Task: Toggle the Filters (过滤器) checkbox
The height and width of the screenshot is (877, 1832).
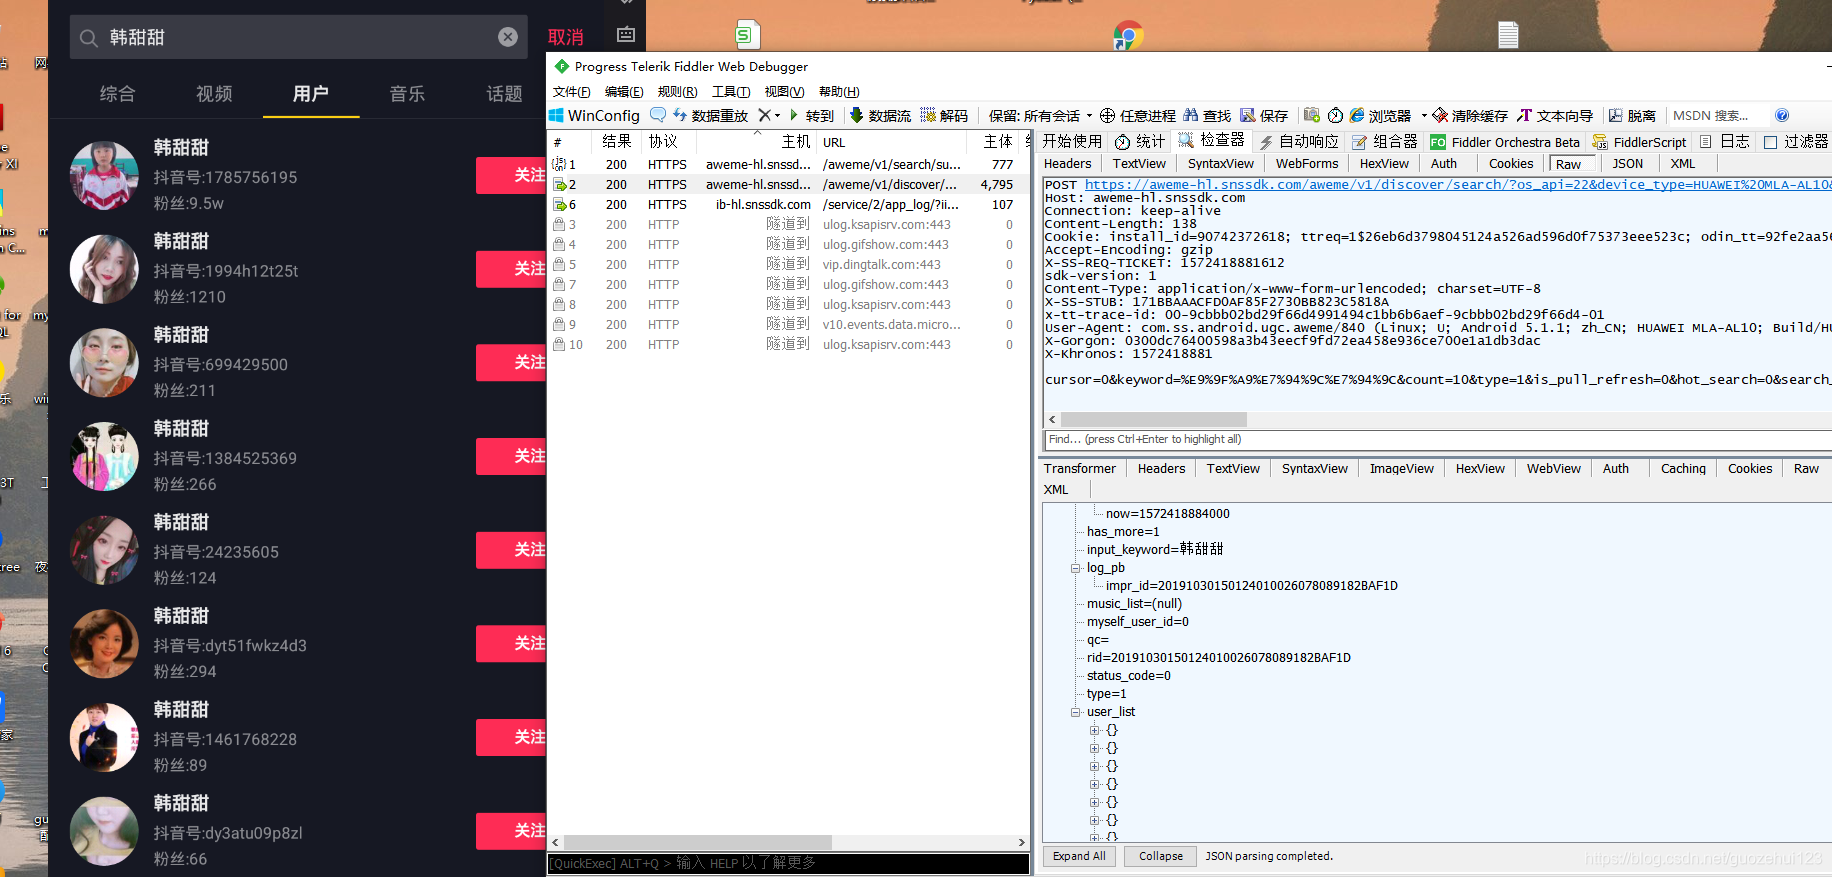Action: 1770,142
